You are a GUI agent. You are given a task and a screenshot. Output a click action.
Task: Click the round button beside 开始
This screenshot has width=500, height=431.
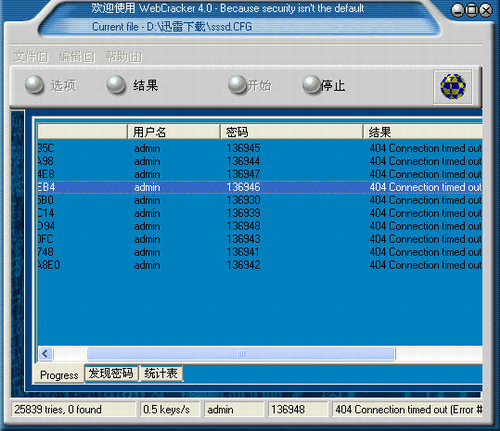[x=237, y=84]
